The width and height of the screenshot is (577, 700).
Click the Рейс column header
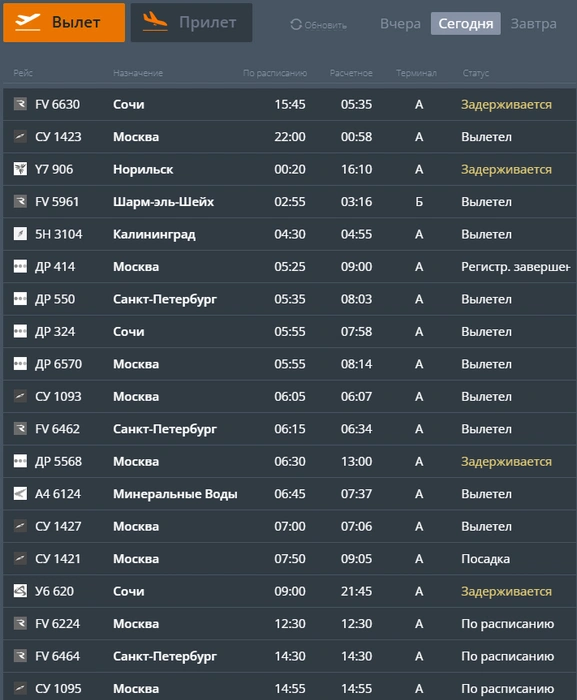click(23, 73)
